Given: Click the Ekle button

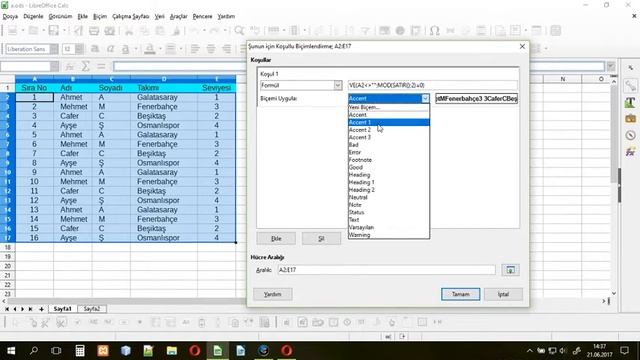Looking at the screenshot, I should [276, 238].
